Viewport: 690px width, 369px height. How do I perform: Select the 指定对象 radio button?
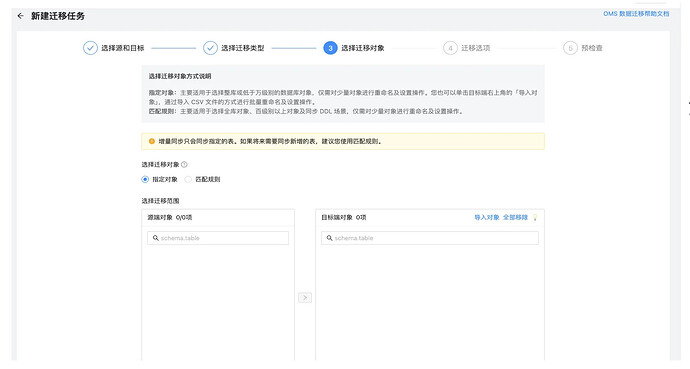point(145,179)
